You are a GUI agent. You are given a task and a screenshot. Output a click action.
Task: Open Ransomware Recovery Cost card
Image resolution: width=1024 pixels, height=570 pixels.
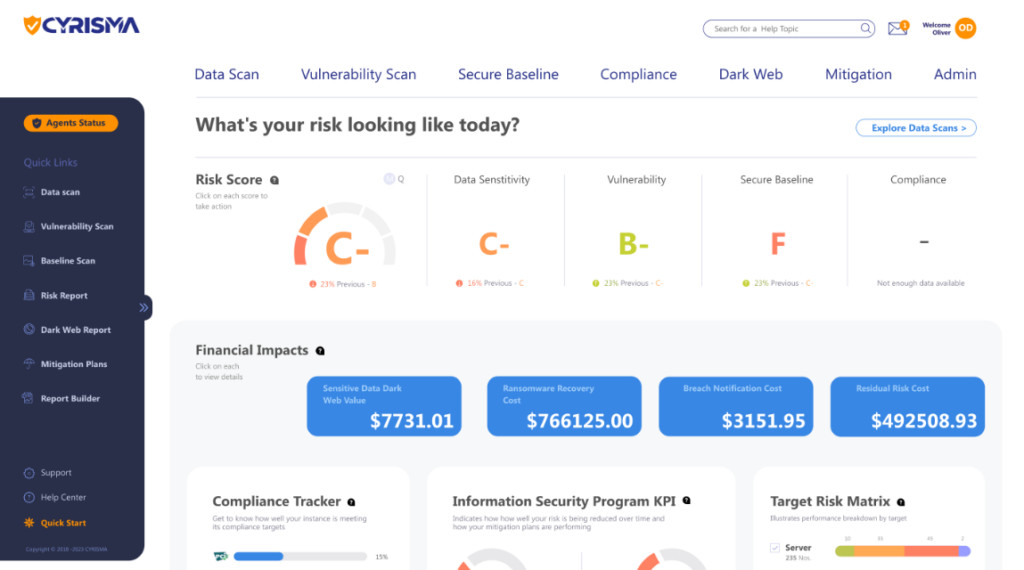(564, 406)
